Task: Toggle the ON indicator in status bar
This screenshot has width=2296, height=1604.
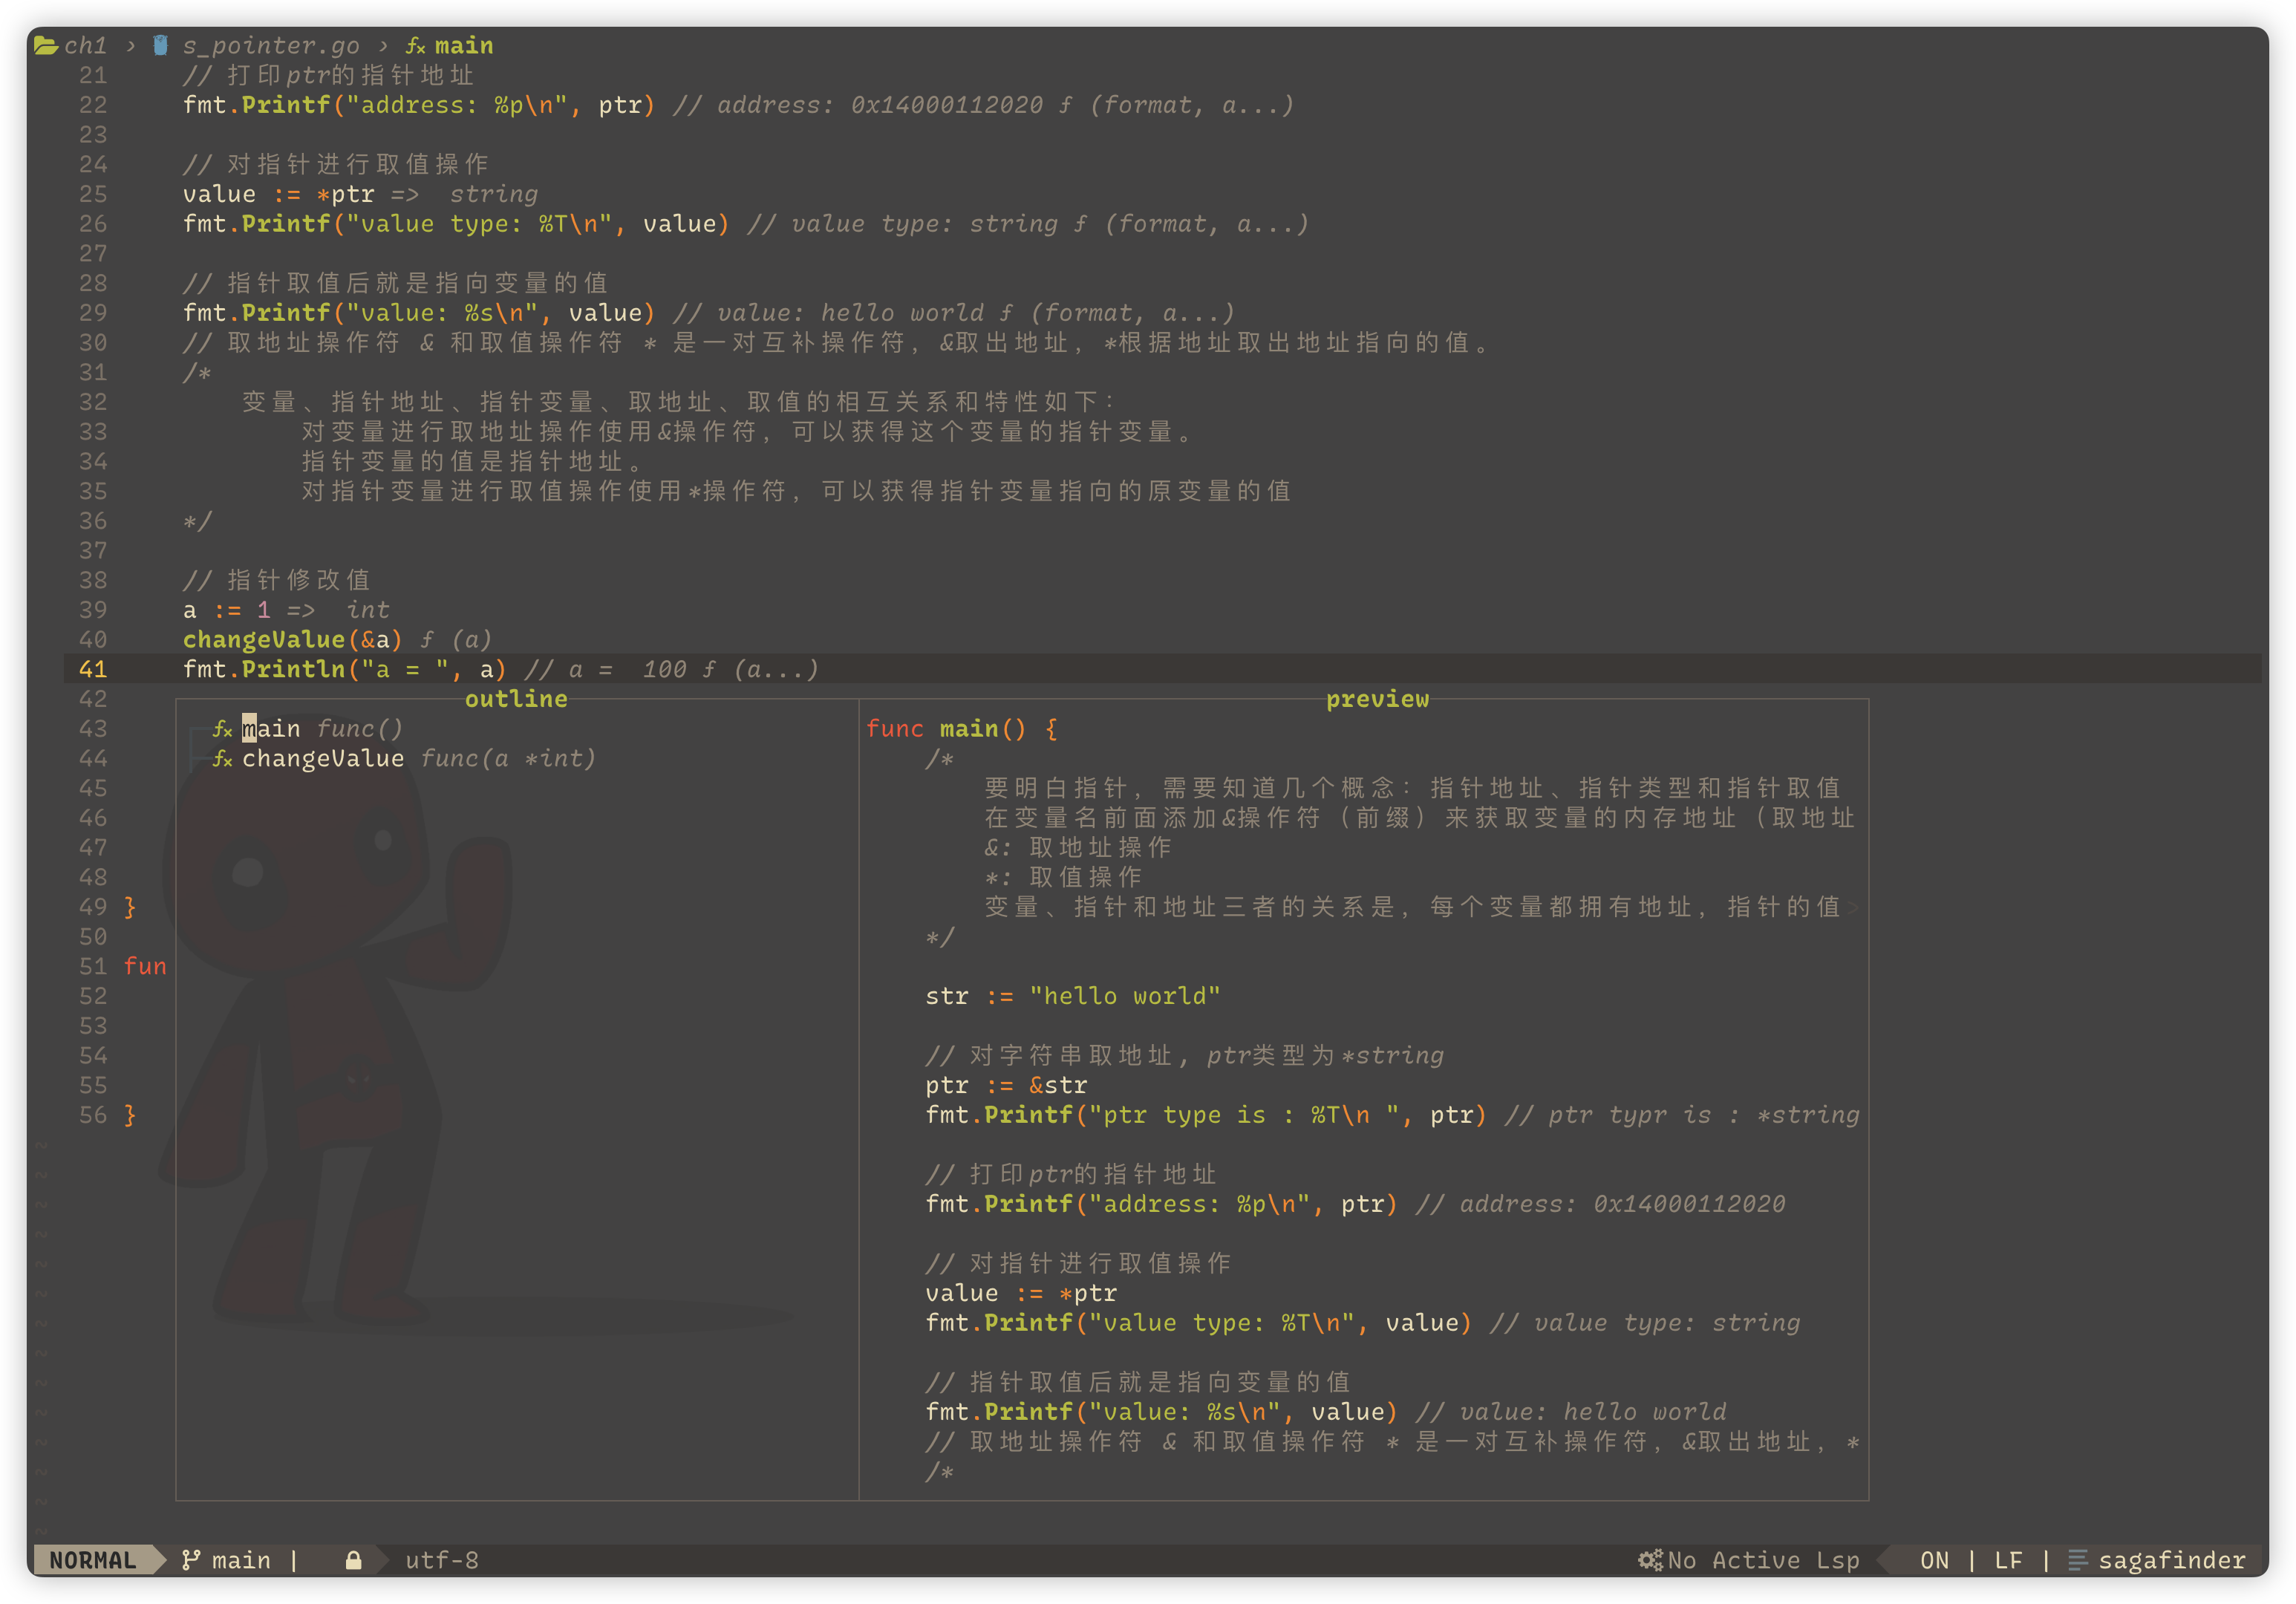Action: (x=1934, y=1560)
